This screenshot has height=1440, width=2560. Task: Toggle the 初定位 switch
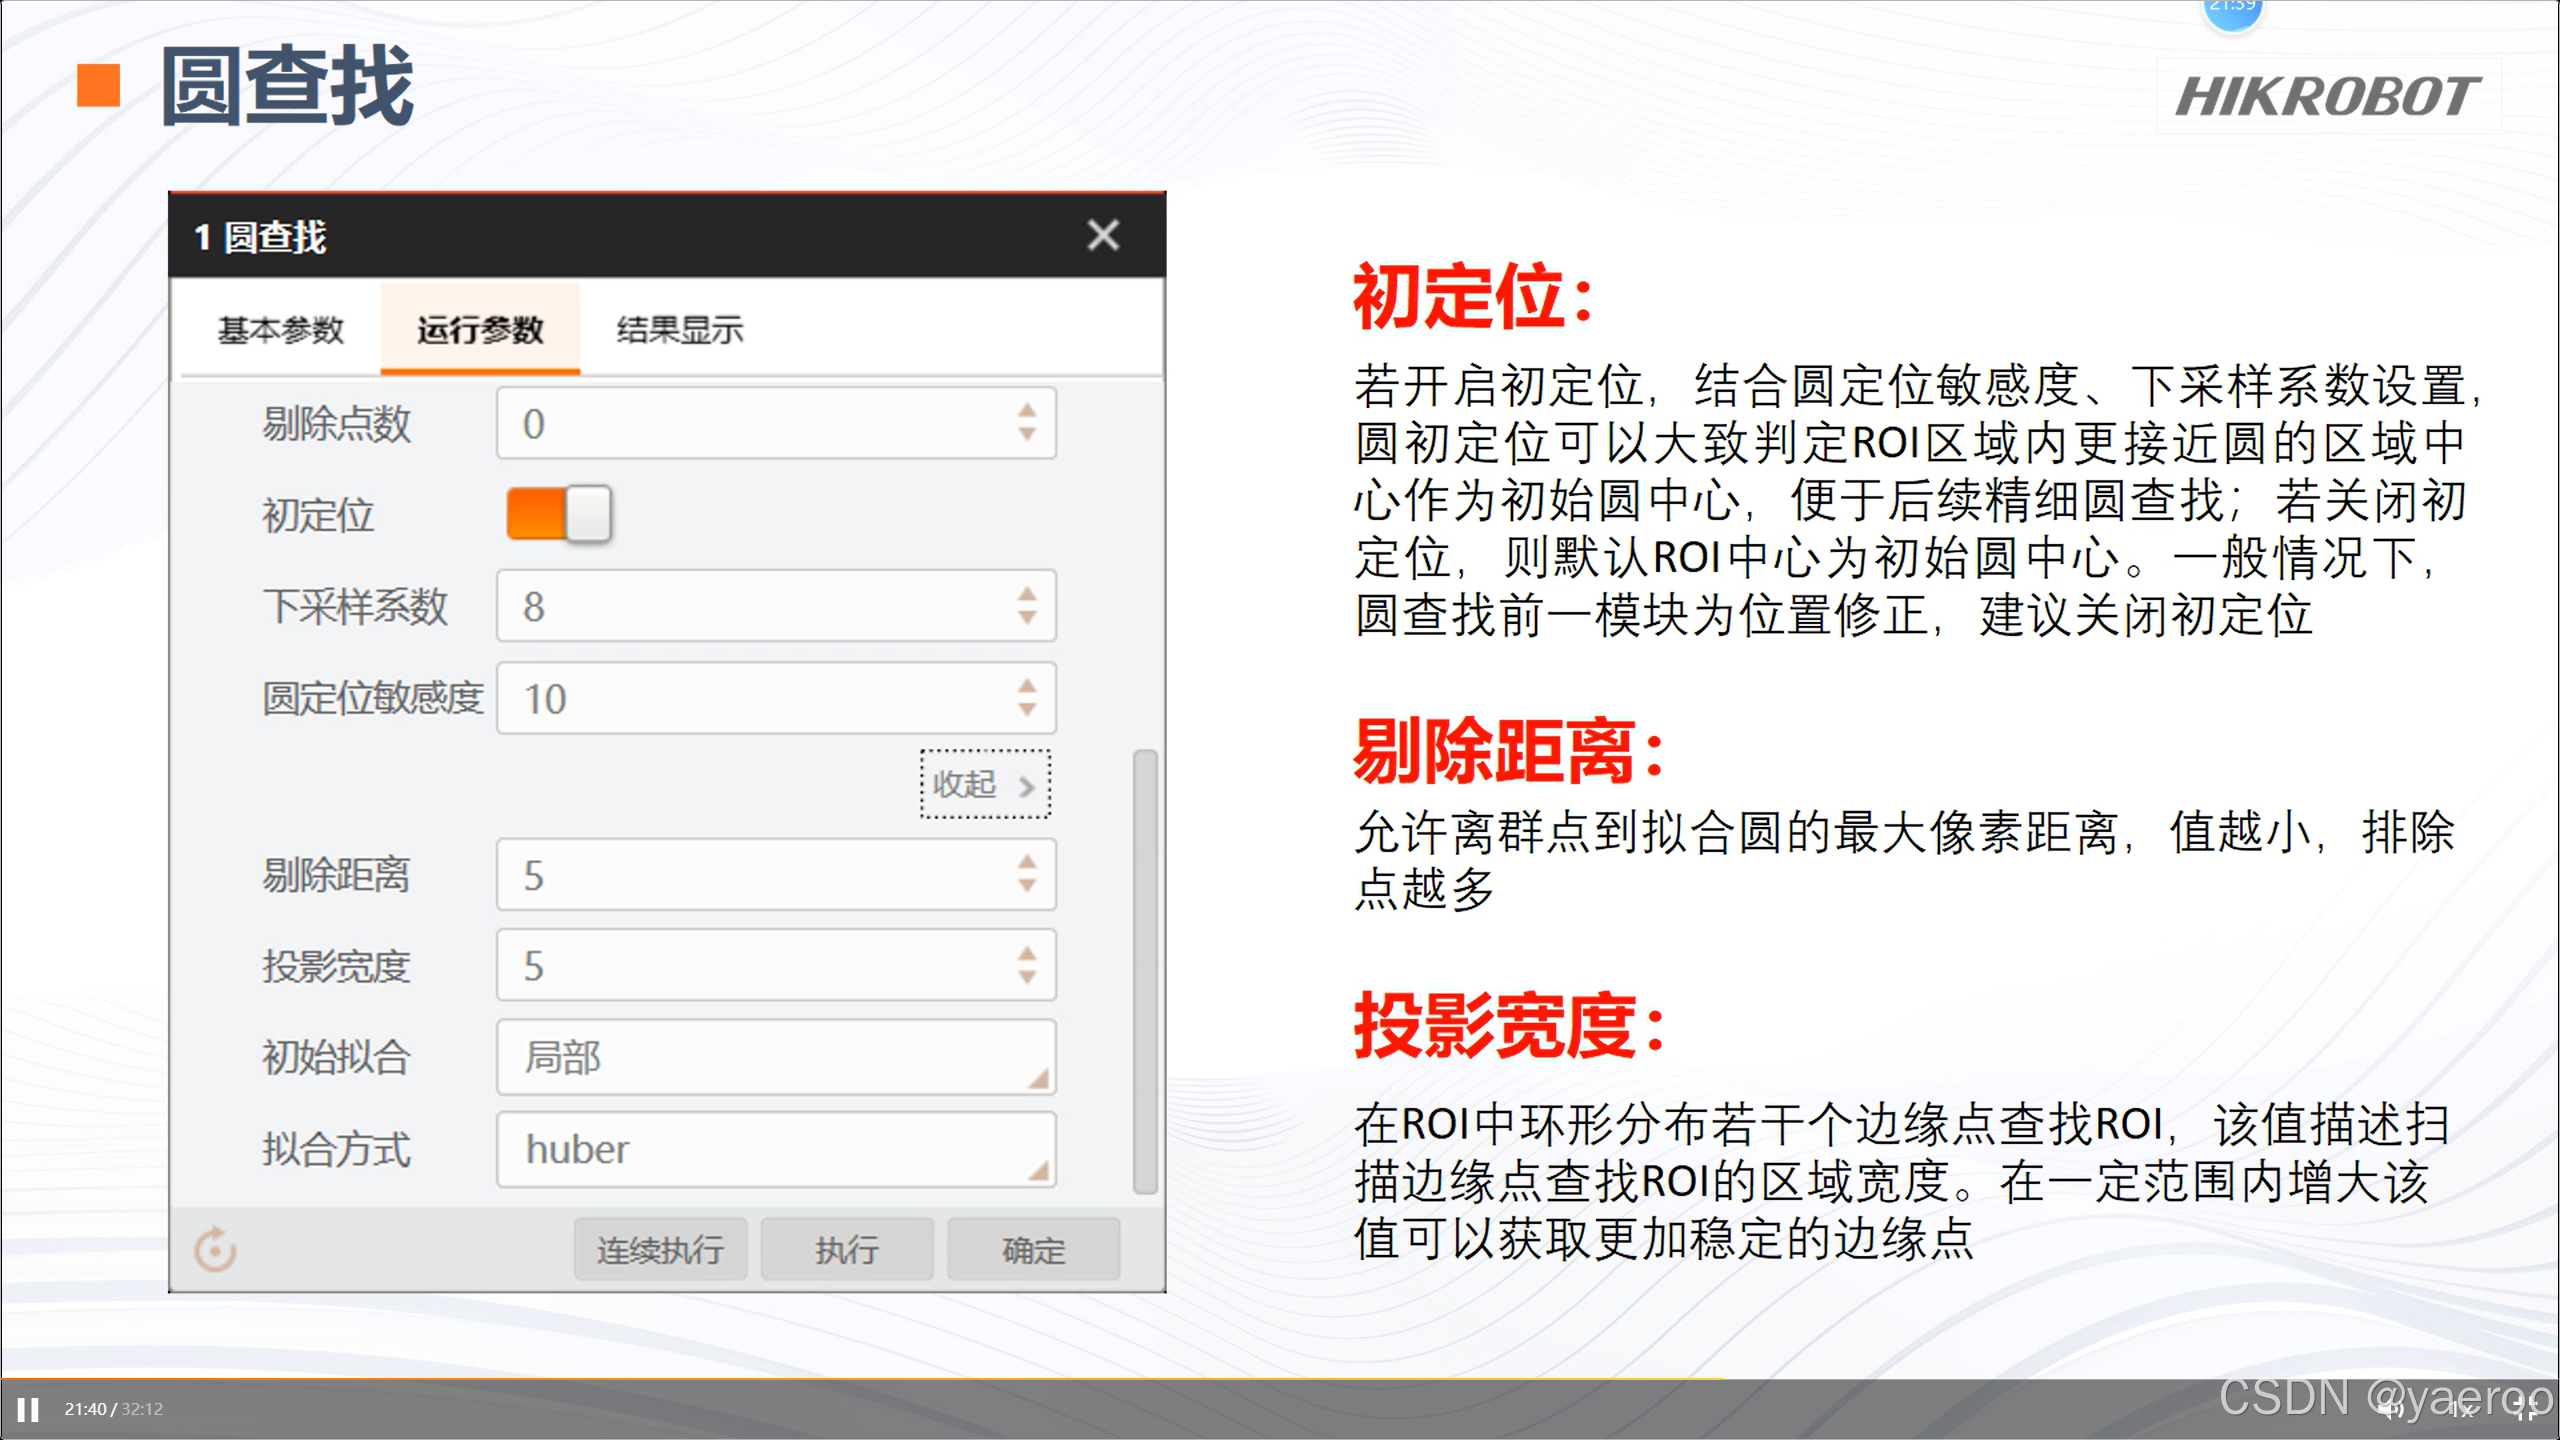click(558, 514)
